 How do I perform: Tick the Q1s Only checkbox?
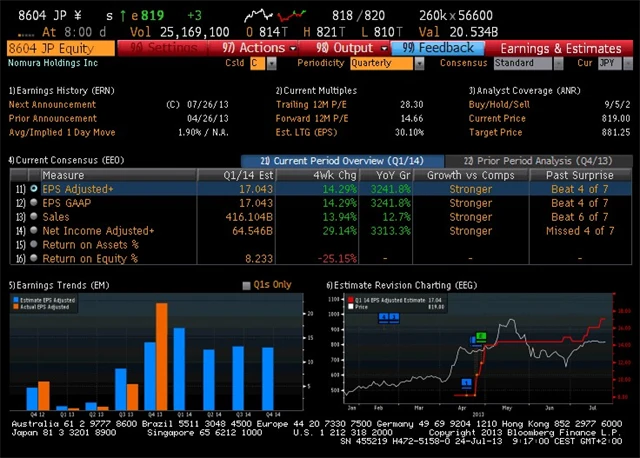click(248, 285)
